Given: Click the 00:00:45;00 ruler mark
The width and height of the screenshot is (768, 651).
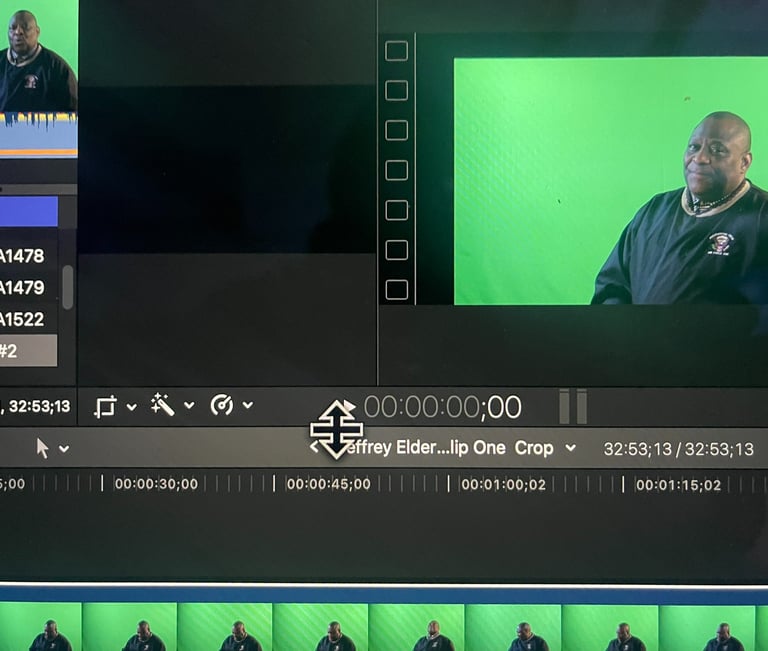Looking at the screenshot, I should coord(328,484).
